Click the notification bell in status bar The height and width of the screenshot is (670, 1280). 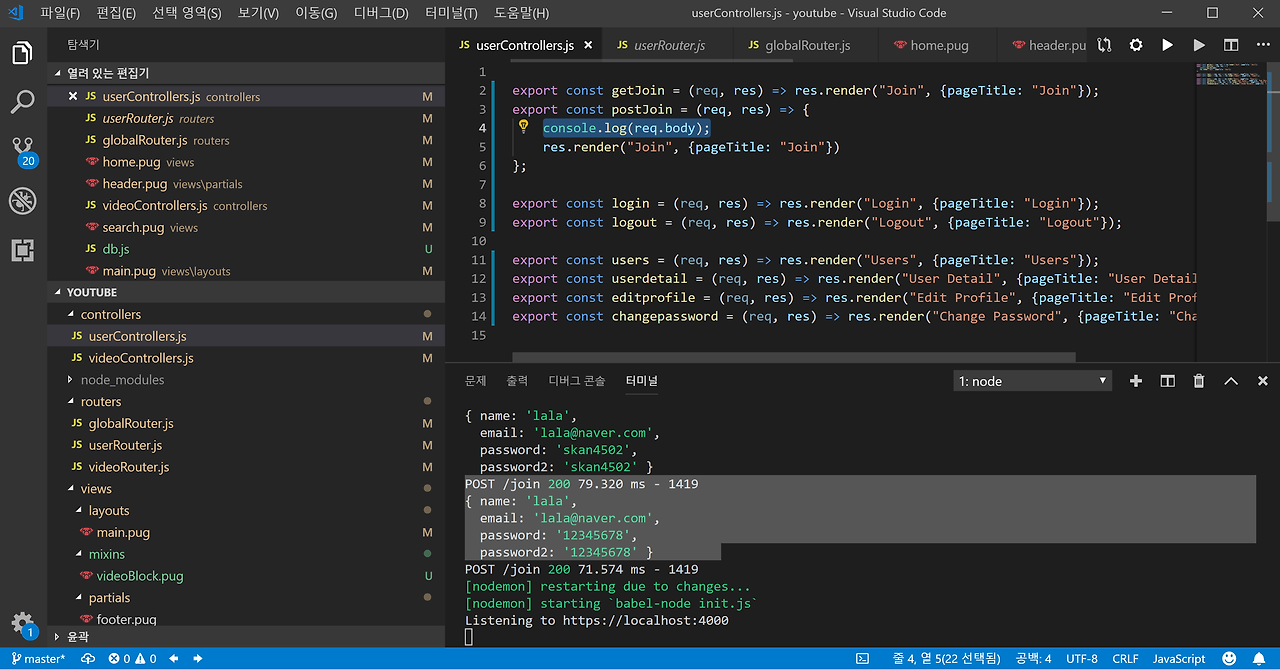pyautogui.click(x=1257, y=659)
